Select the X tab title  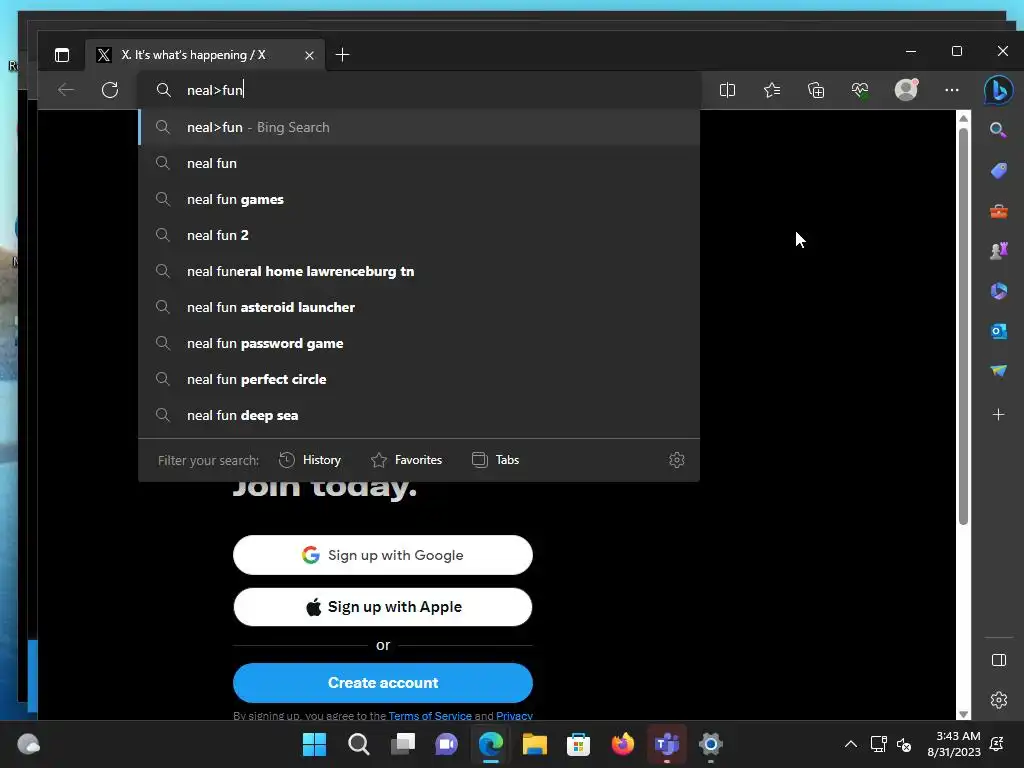pyautogui.click(x=193, y=55)
